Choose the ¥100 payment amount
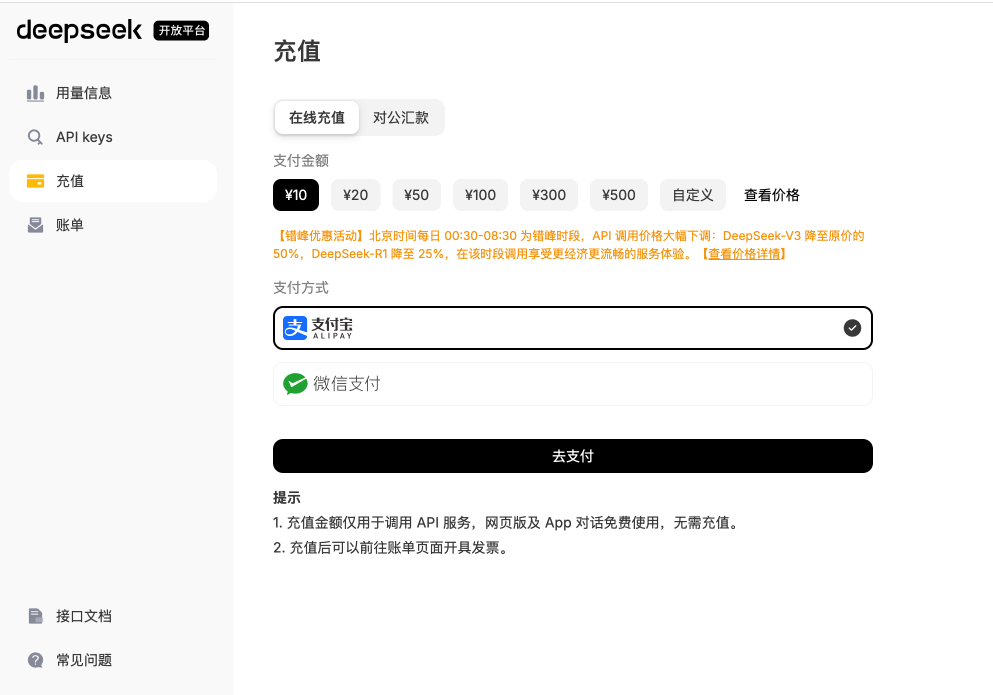 click(x=480, y=195)
